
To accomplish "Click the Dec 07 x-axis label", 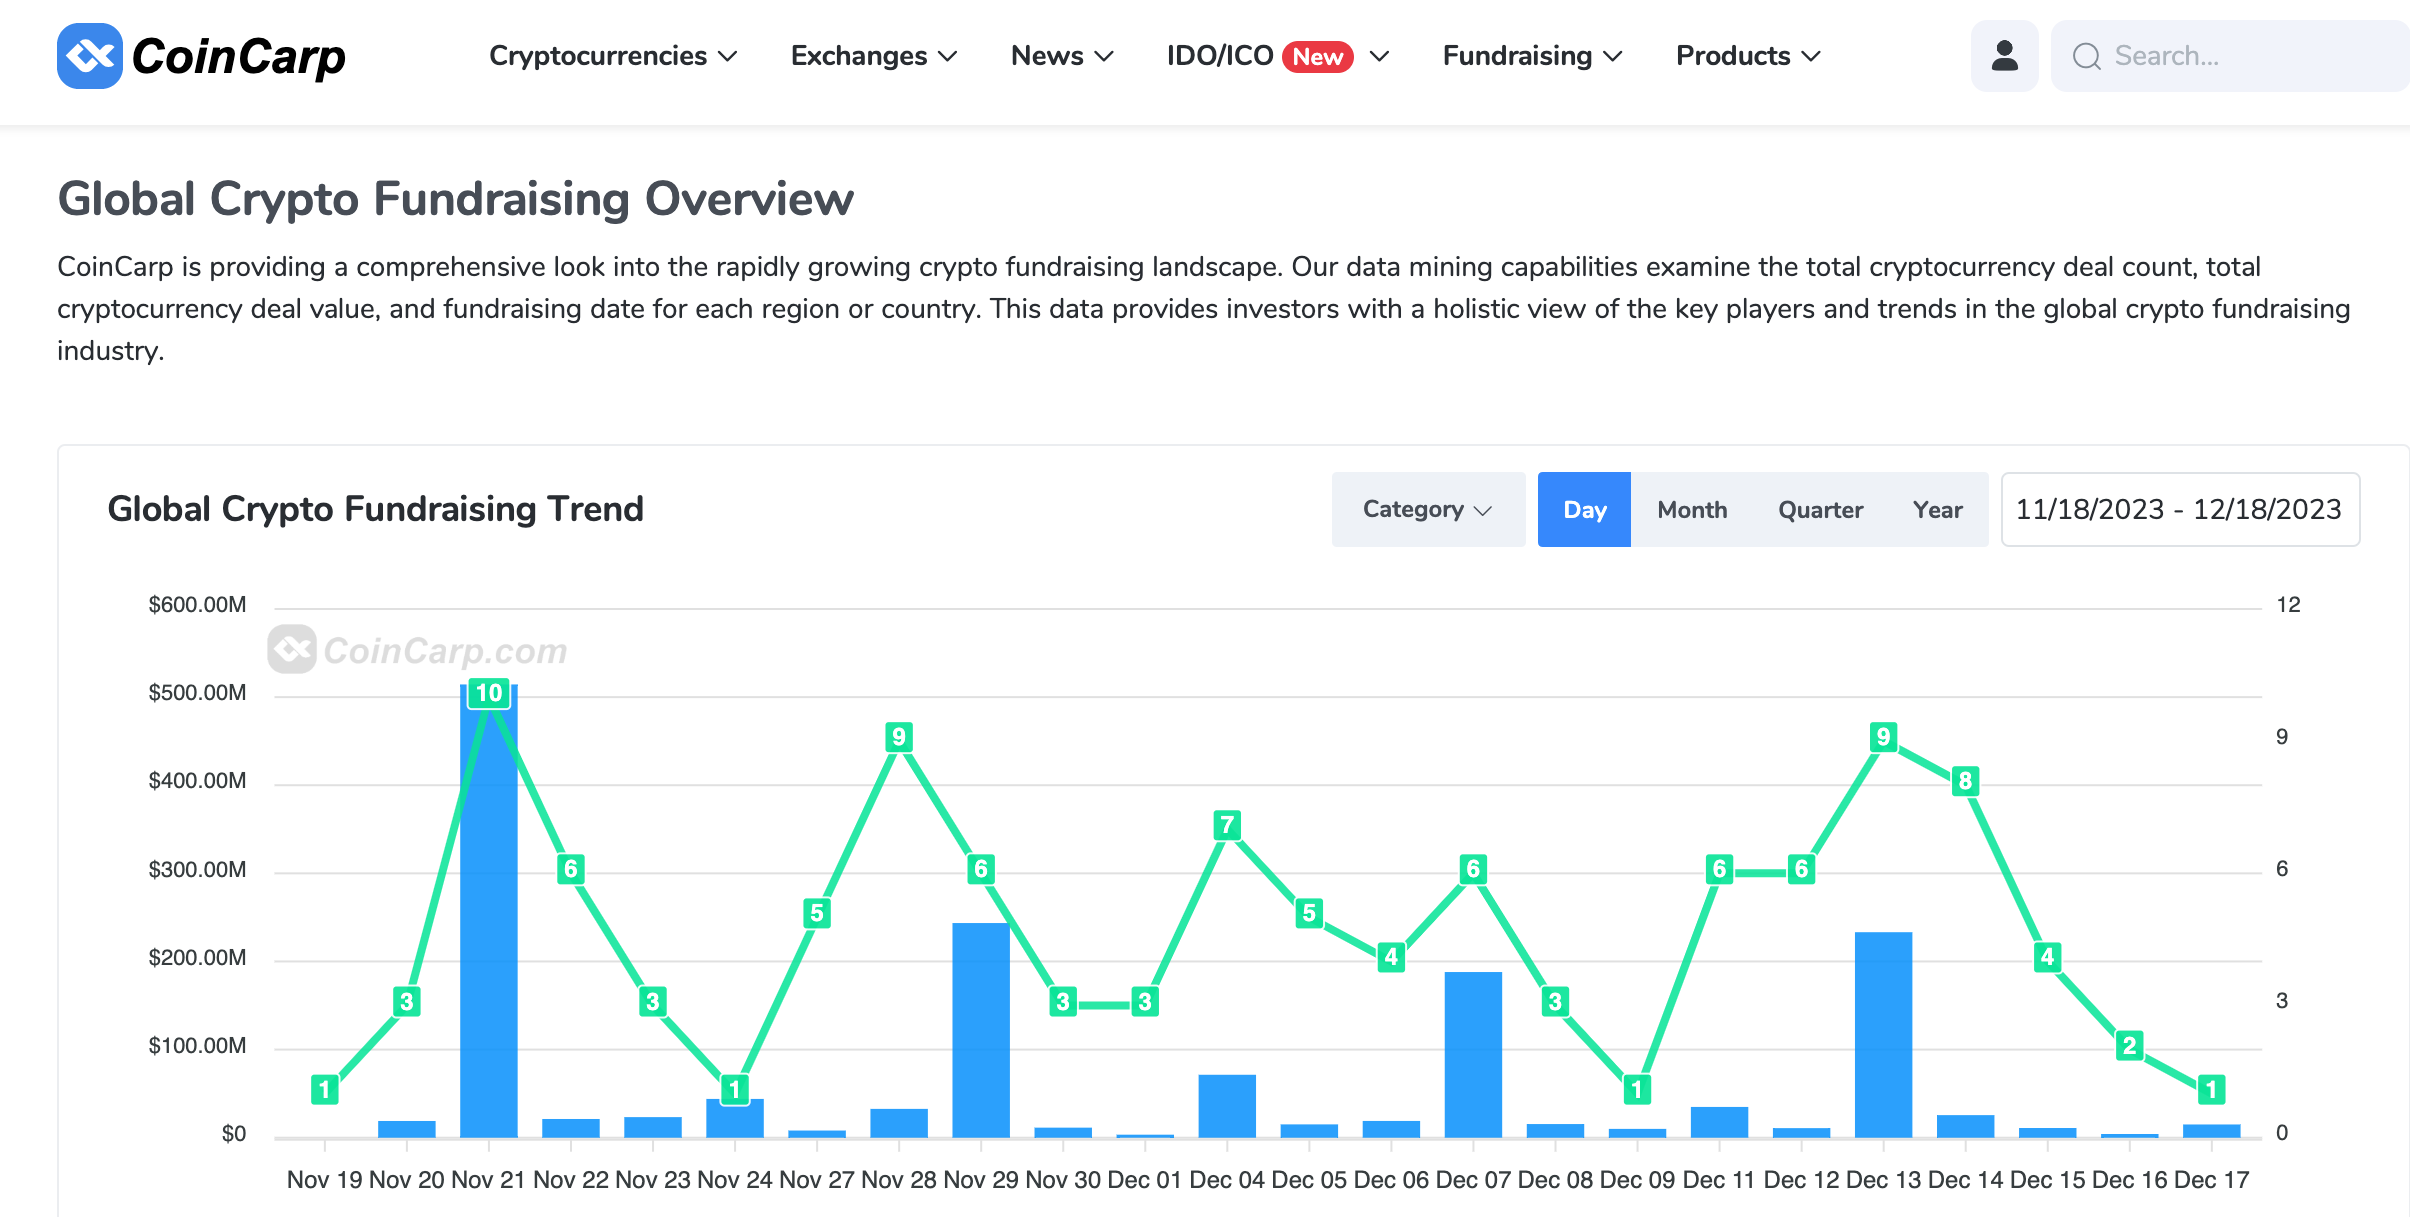I will pos(1473,1180).
